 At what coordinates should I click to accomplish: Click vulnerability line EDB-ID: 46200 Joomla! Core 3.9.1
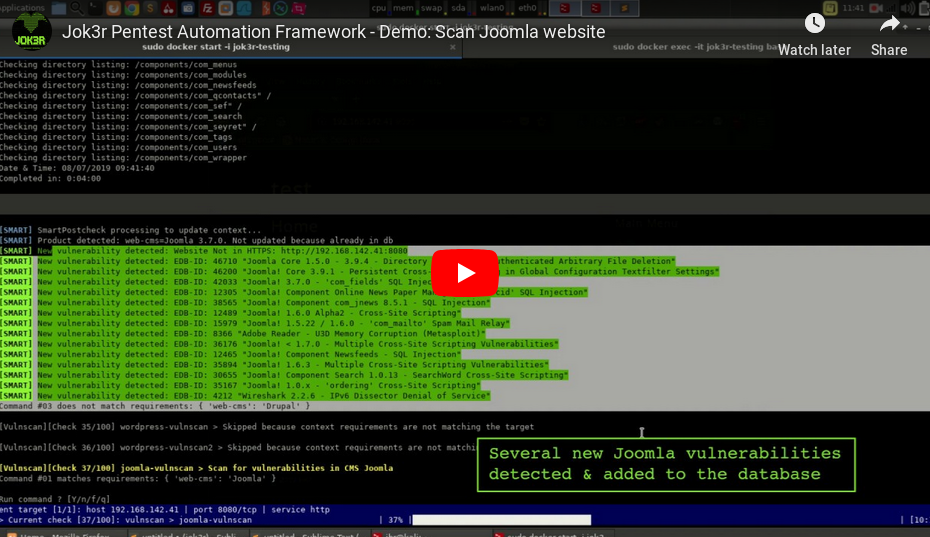359,271
